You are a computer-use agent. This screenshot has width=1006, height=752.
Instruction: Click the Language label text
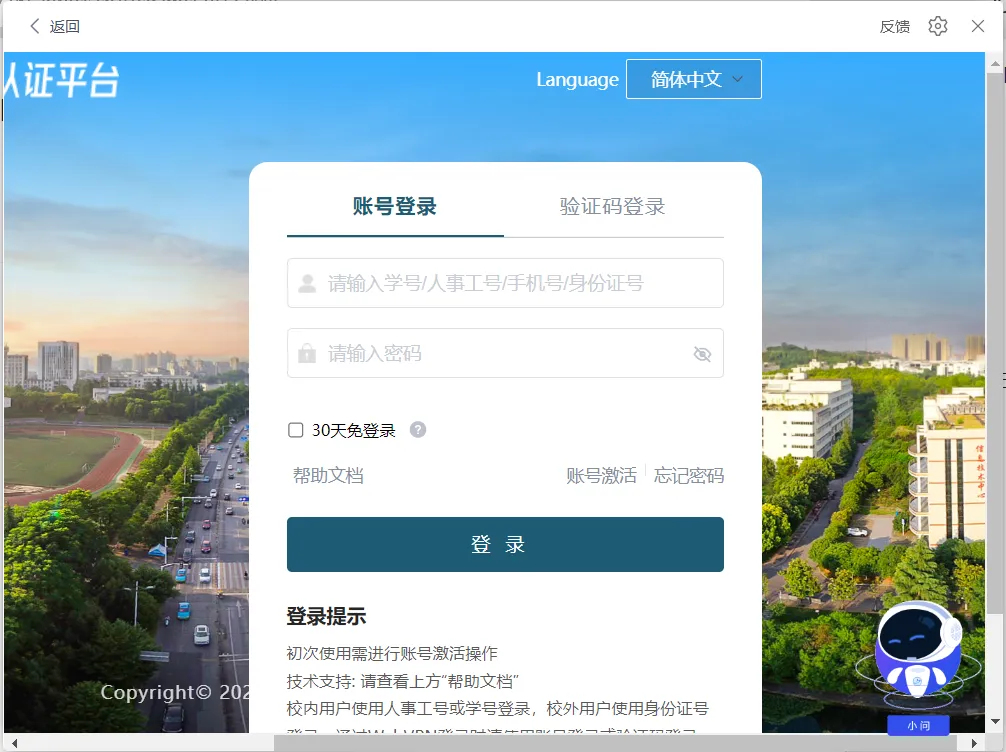577,80
